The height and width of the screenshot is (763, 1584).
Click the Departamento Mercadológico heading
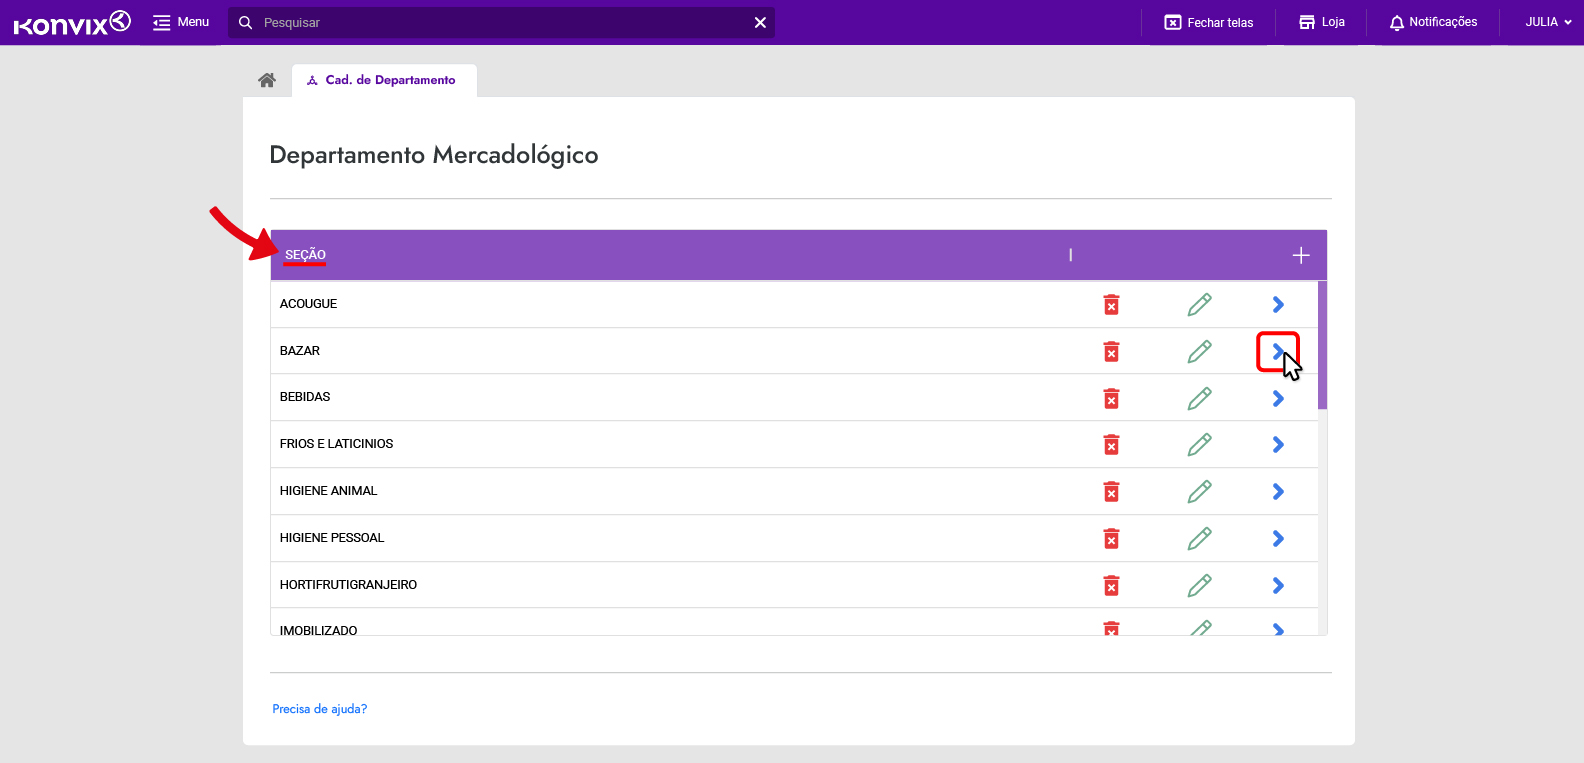pyautogui.click(x=434, y=155)
